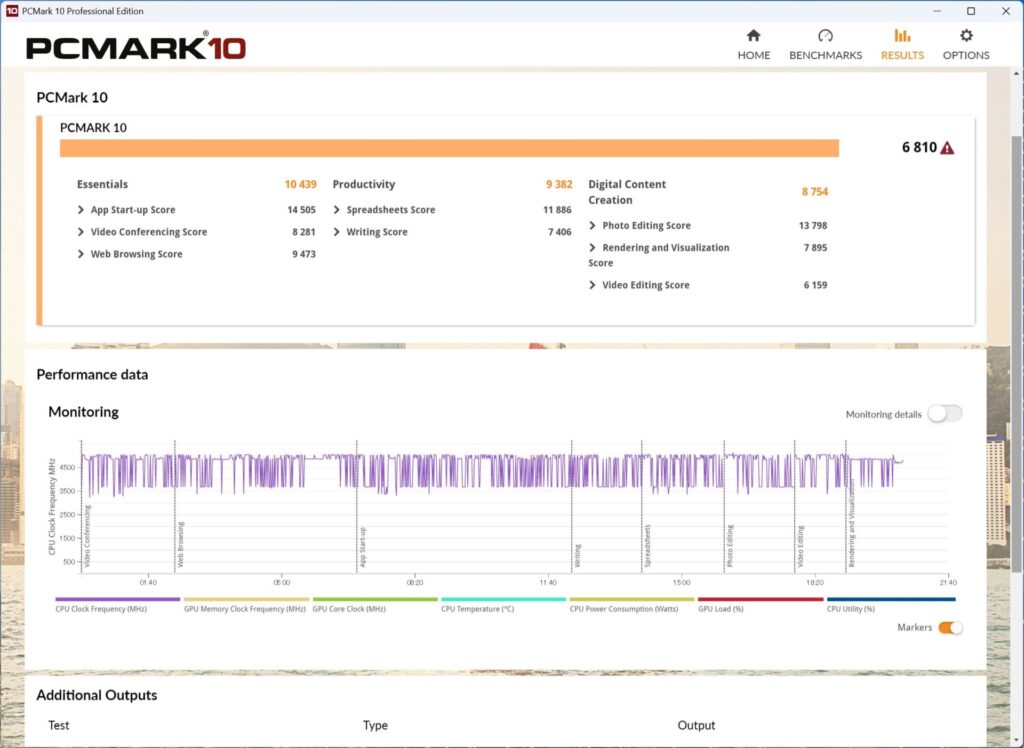Select CPU Utility legend swatch
1024x748 pixels.
[x=891, y=599]
